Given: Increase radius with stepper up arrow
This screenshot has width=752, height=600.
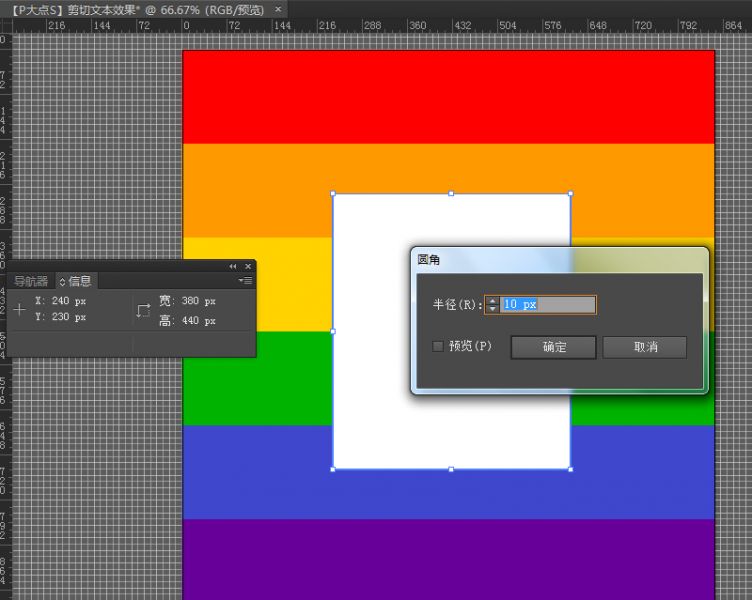Looking at the screenshot, I should pos(492,300).
